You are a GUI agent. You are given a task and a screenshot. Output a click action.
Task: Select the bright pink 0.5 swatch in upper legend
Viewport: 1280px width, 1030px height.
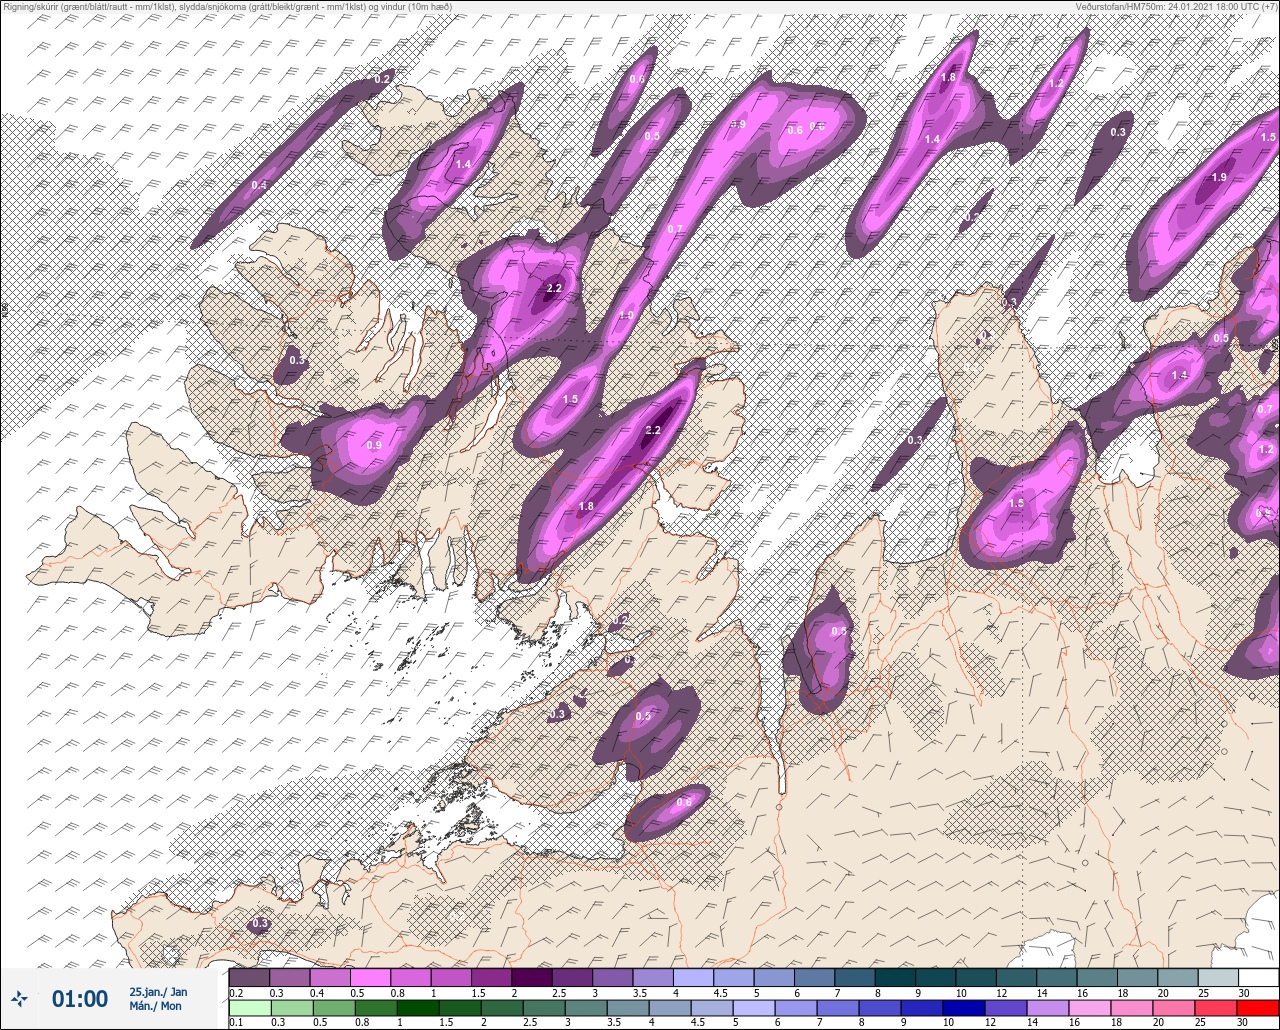point(370,977)
